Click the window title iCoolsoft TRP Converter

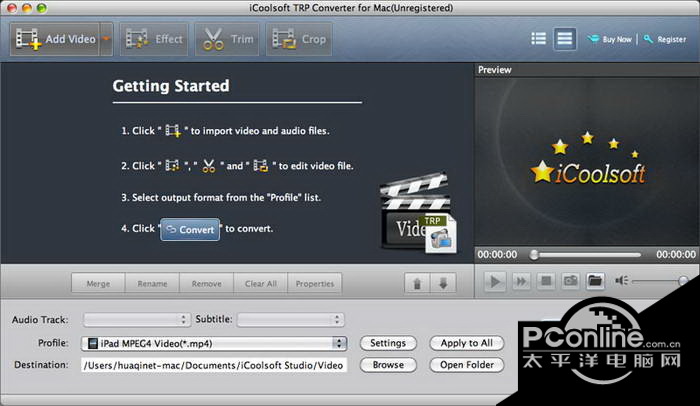pos(351,8)
